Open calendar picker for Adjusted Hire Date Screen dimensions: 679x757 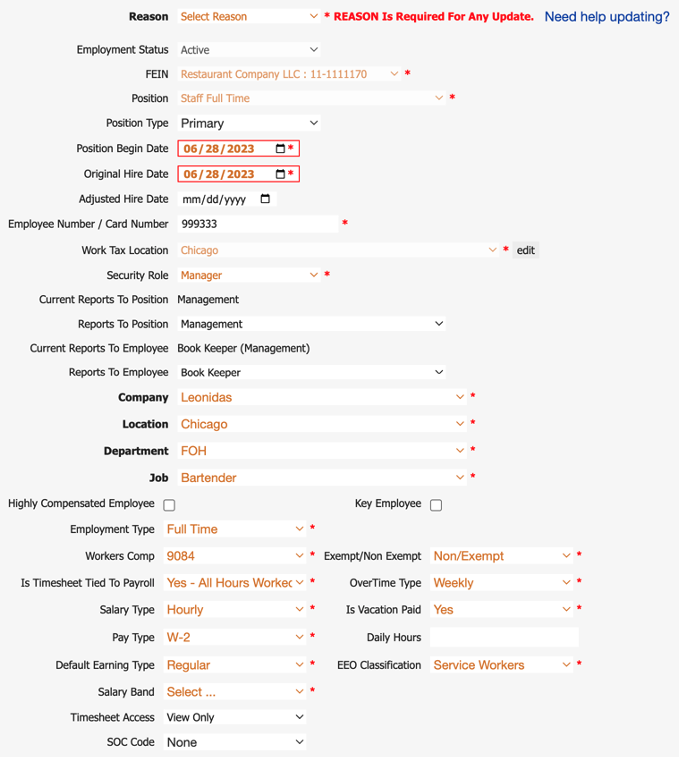265,199
